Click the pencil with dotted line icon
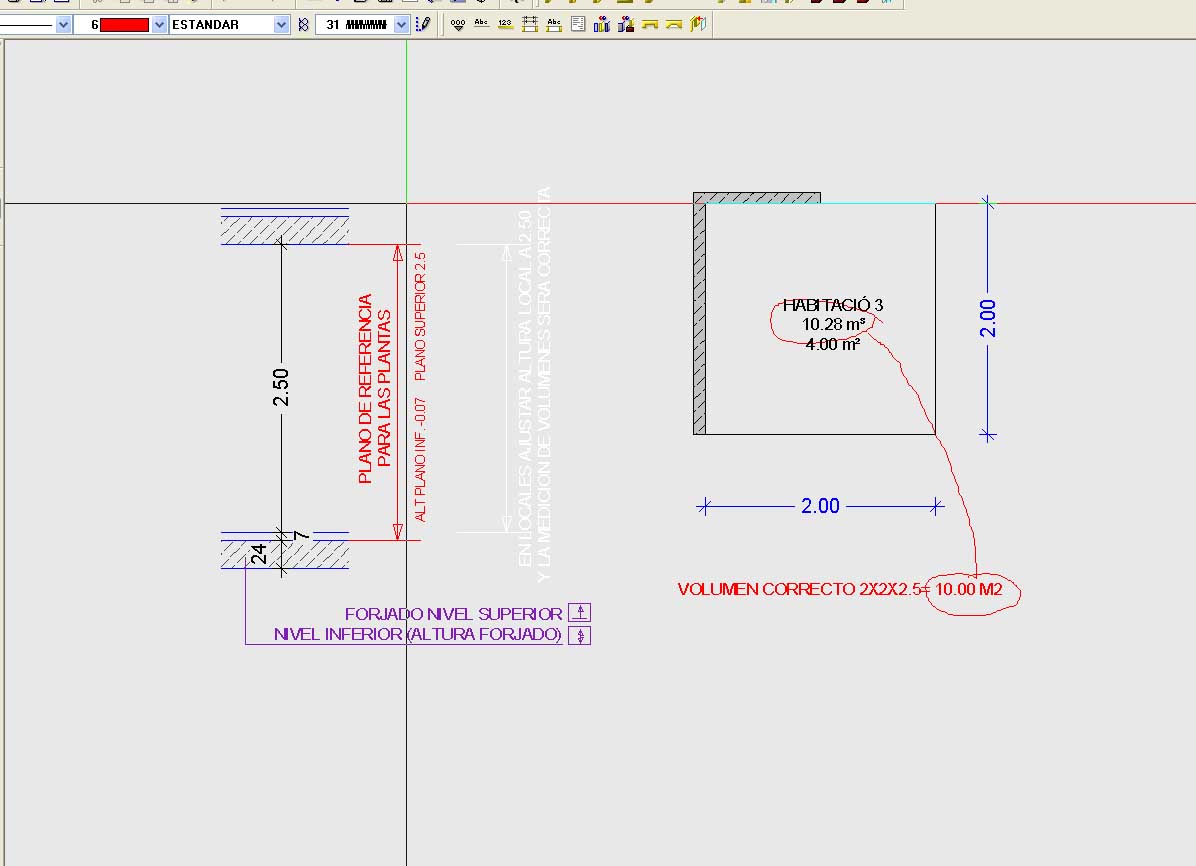This screenshot has width=1196, height=866. (x=423, y=24)
